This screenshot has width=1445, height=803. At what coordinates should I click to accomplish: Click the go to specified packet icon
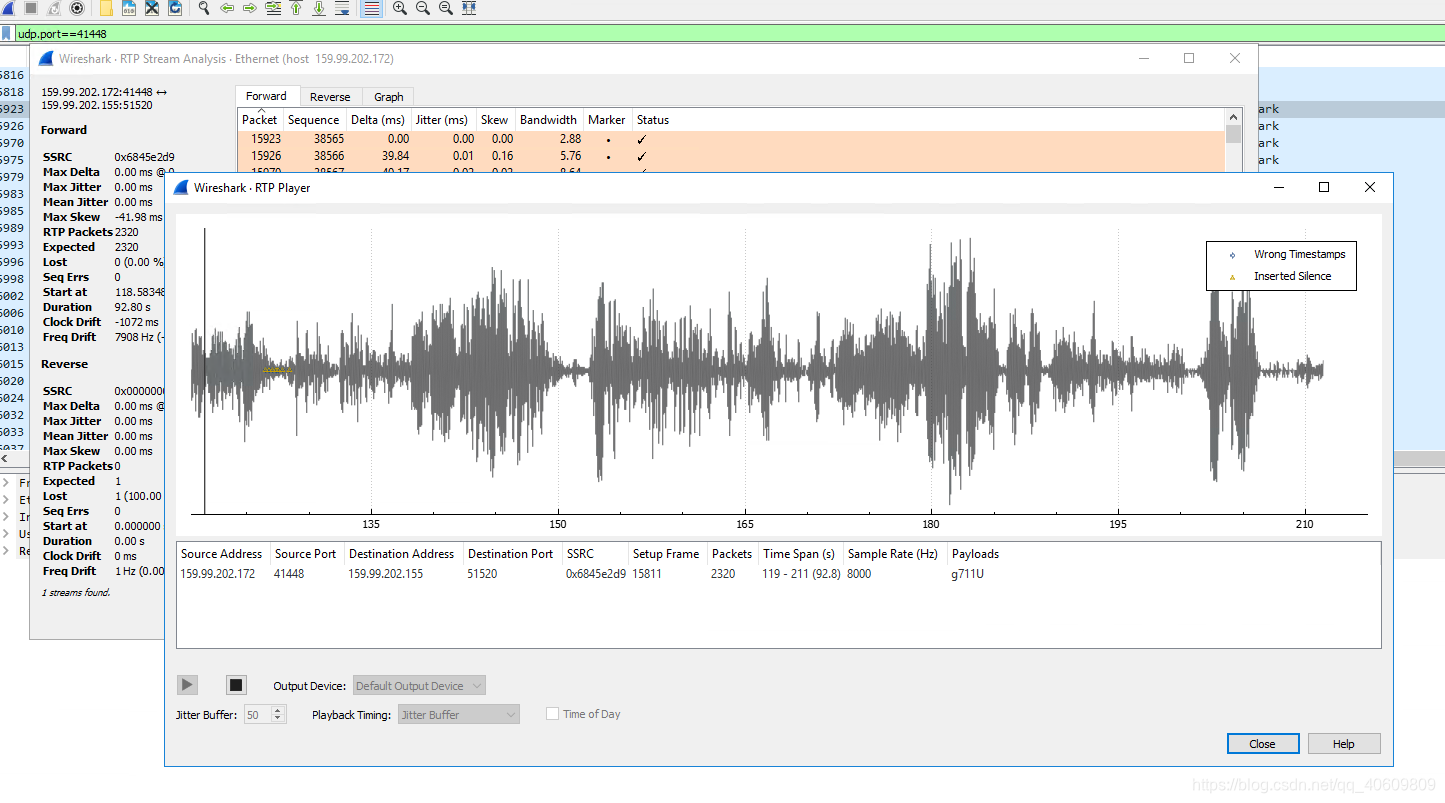273,8
